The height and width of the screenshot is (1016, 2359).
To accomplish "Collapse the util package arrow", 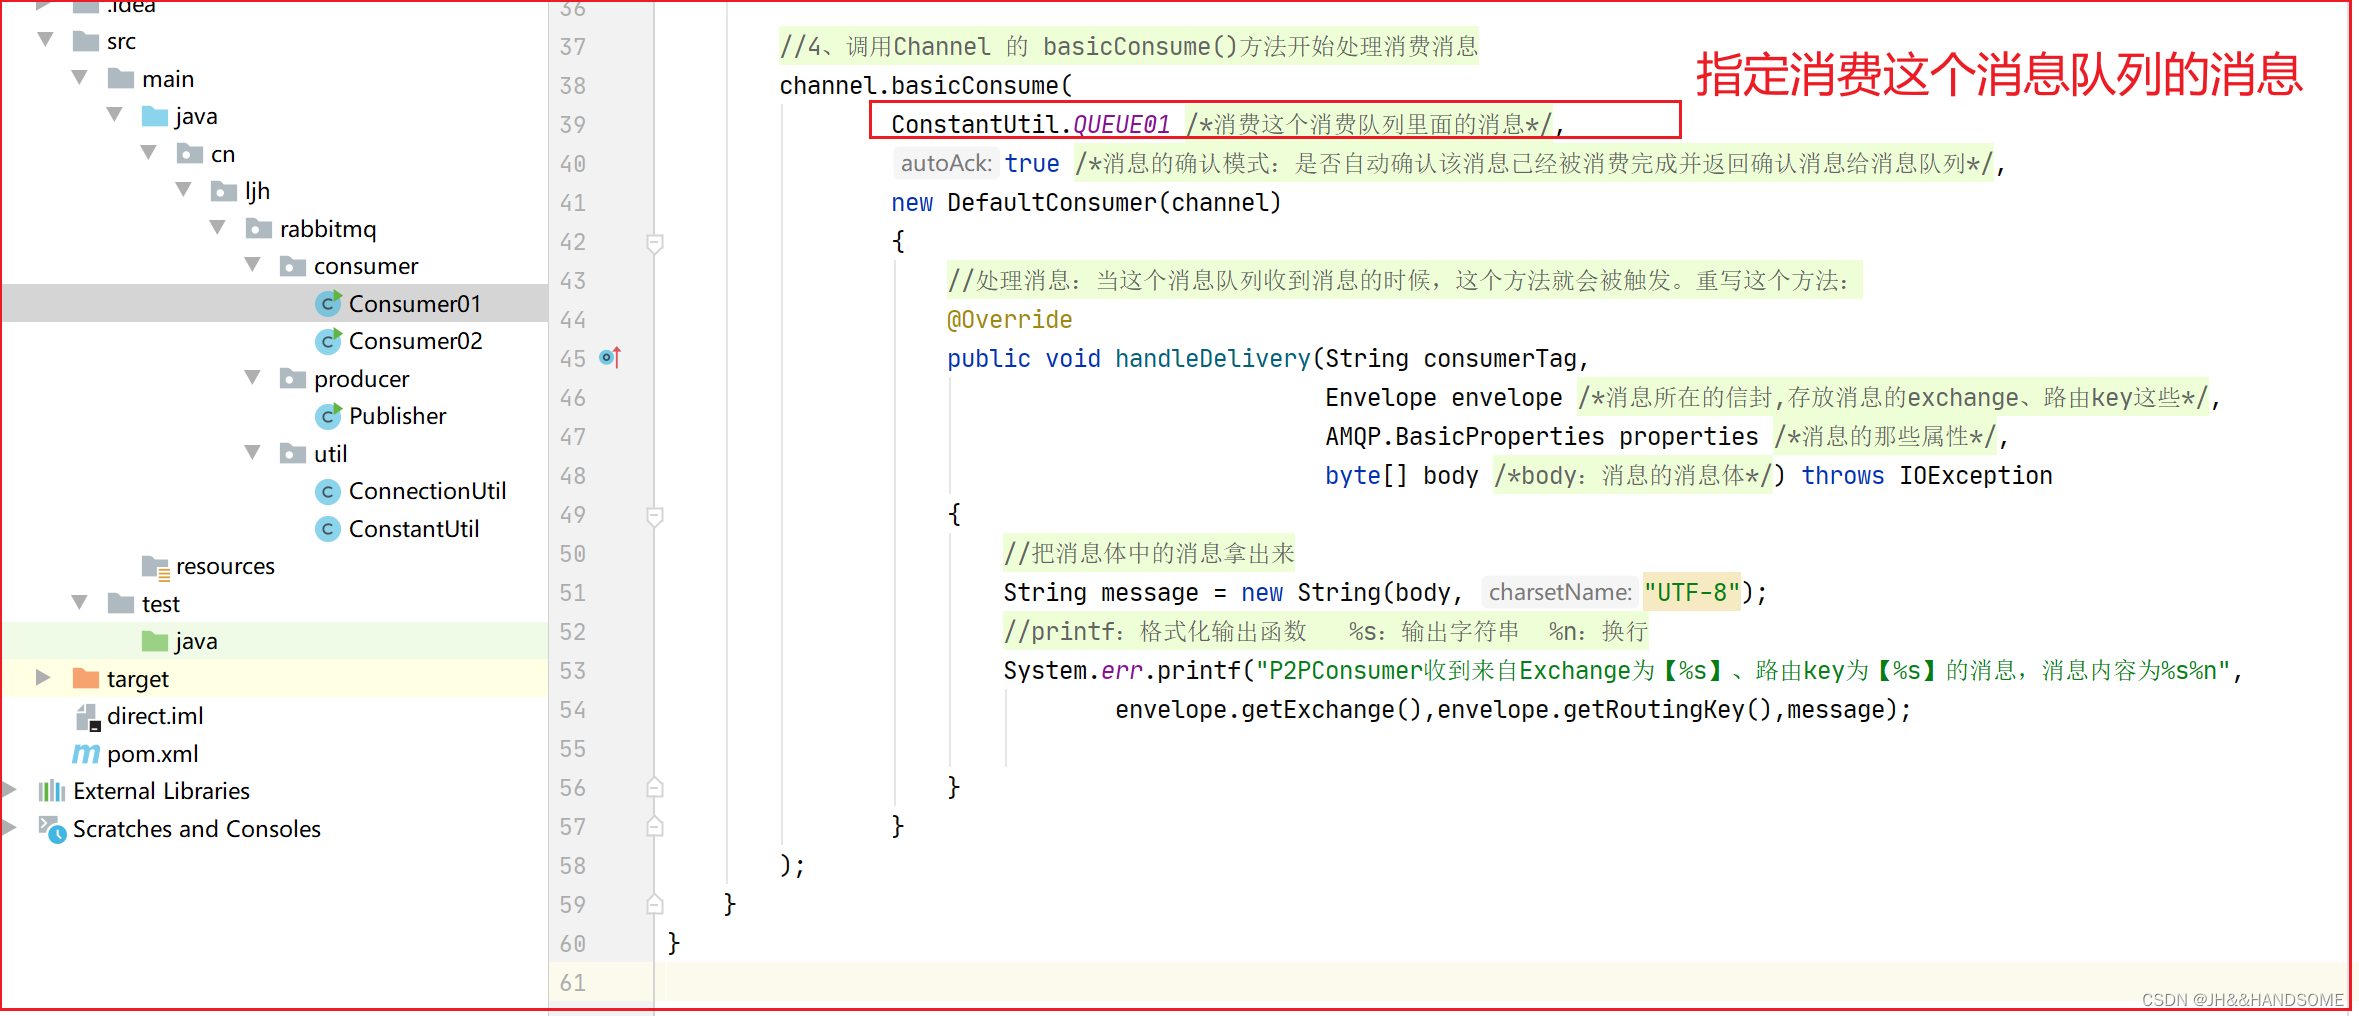I will (x=253, y=453).
